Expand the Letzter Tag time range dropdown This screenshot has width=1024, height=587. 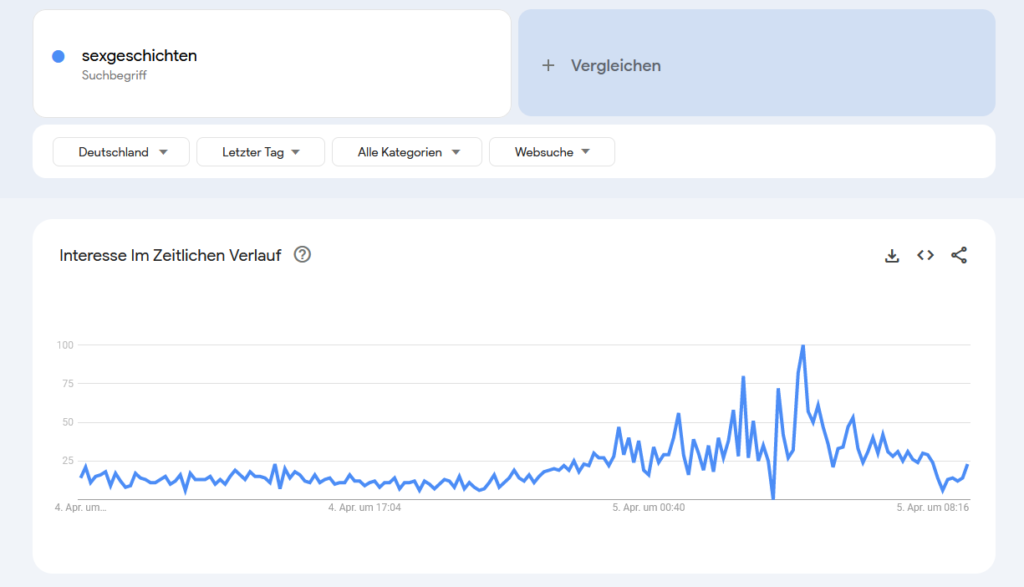(x=260, y=152)
